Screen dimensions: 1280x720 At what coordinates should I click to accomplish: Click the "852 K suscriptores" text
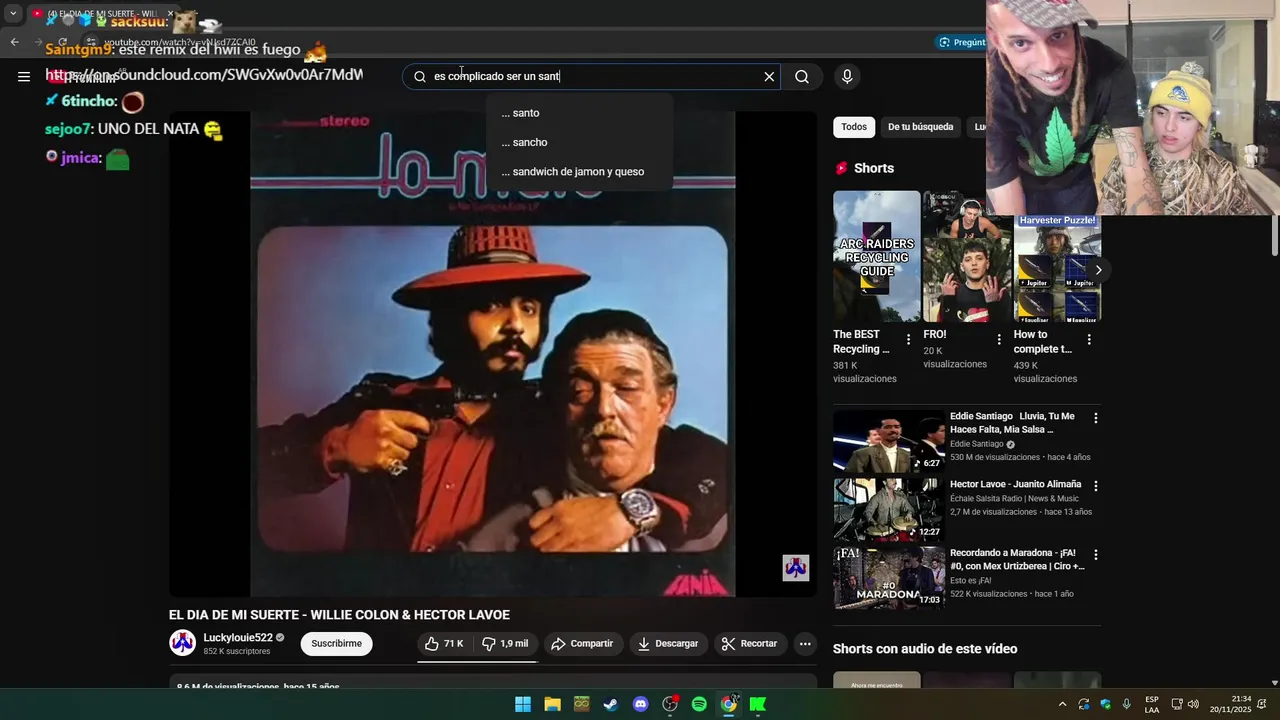237,652
